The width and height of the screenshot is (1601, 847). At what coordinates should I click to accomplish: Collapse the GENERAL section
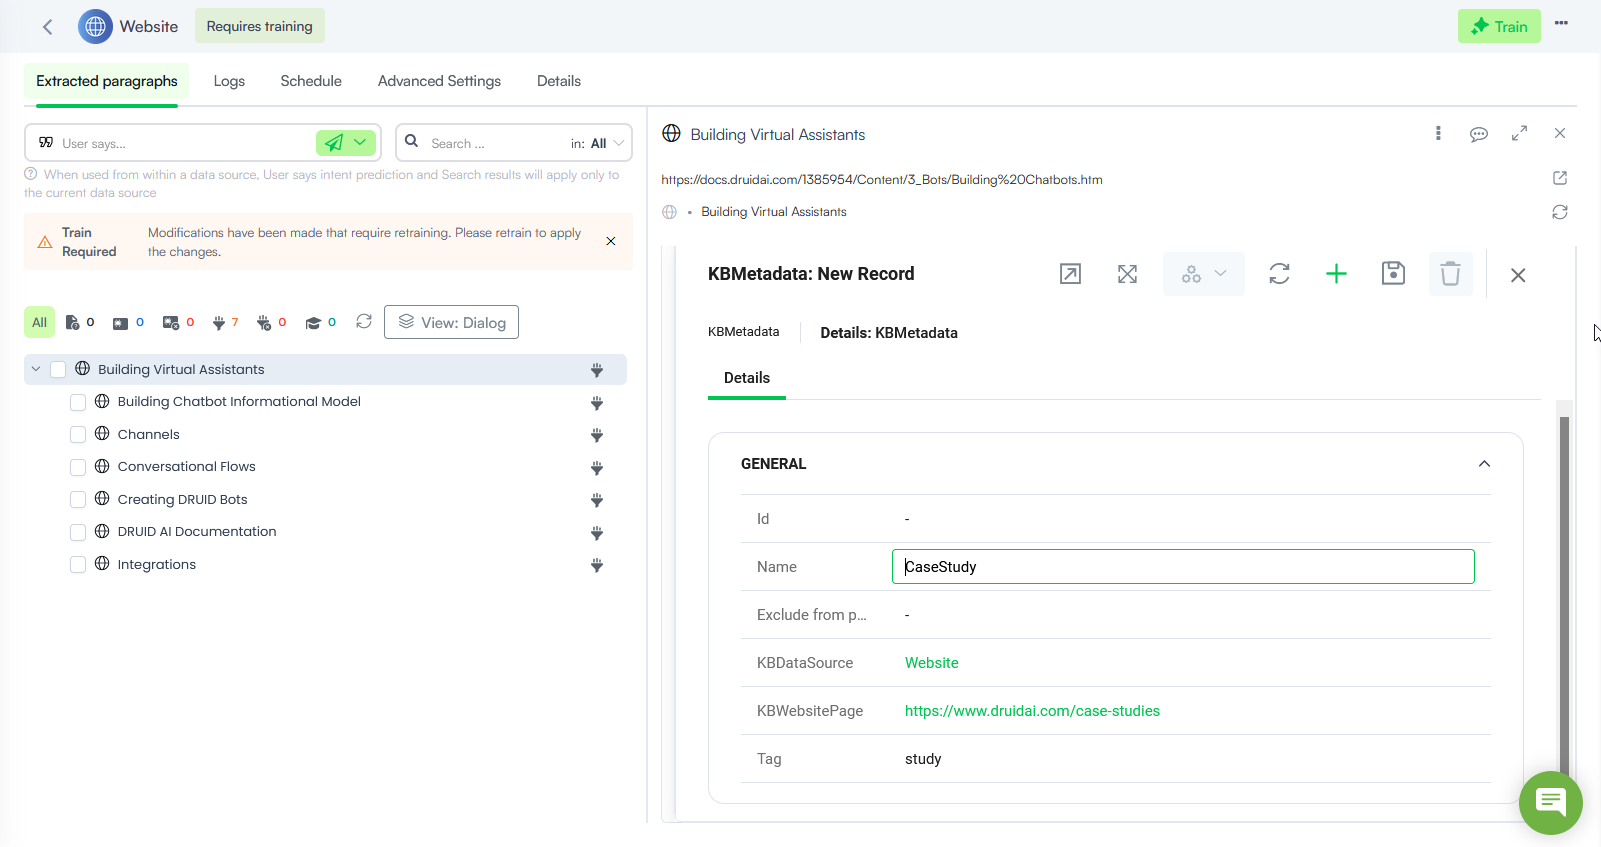coord(1484,464)
